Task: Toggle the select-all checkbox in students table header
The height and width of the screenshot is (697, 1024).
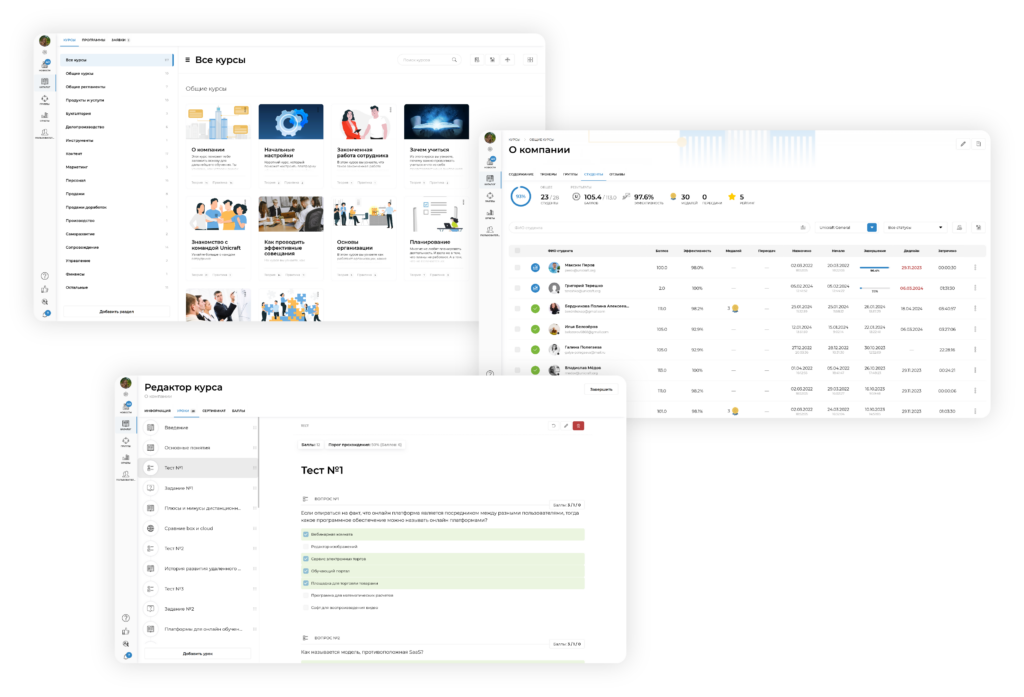Action: [x=517, y=250]
